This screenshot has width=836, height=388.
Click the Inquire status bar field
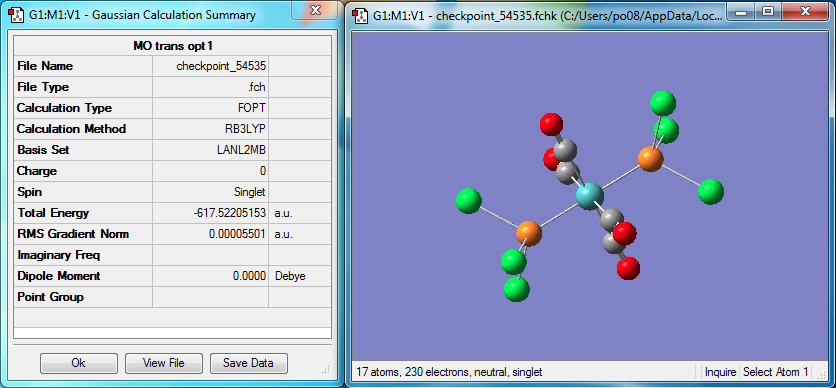click(720, 371)
